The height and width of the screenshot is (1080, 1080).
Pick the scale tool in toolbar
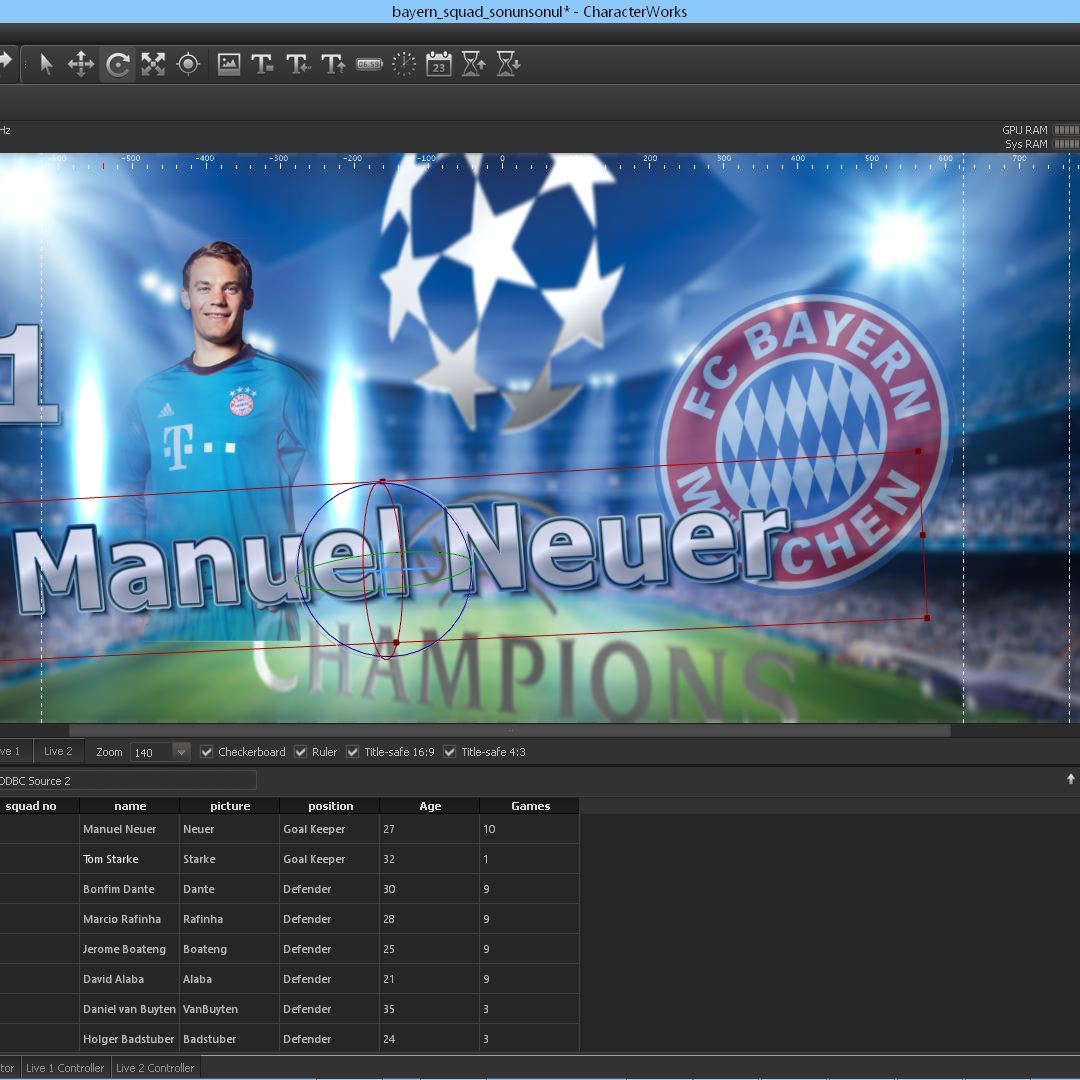pos(153,65)
